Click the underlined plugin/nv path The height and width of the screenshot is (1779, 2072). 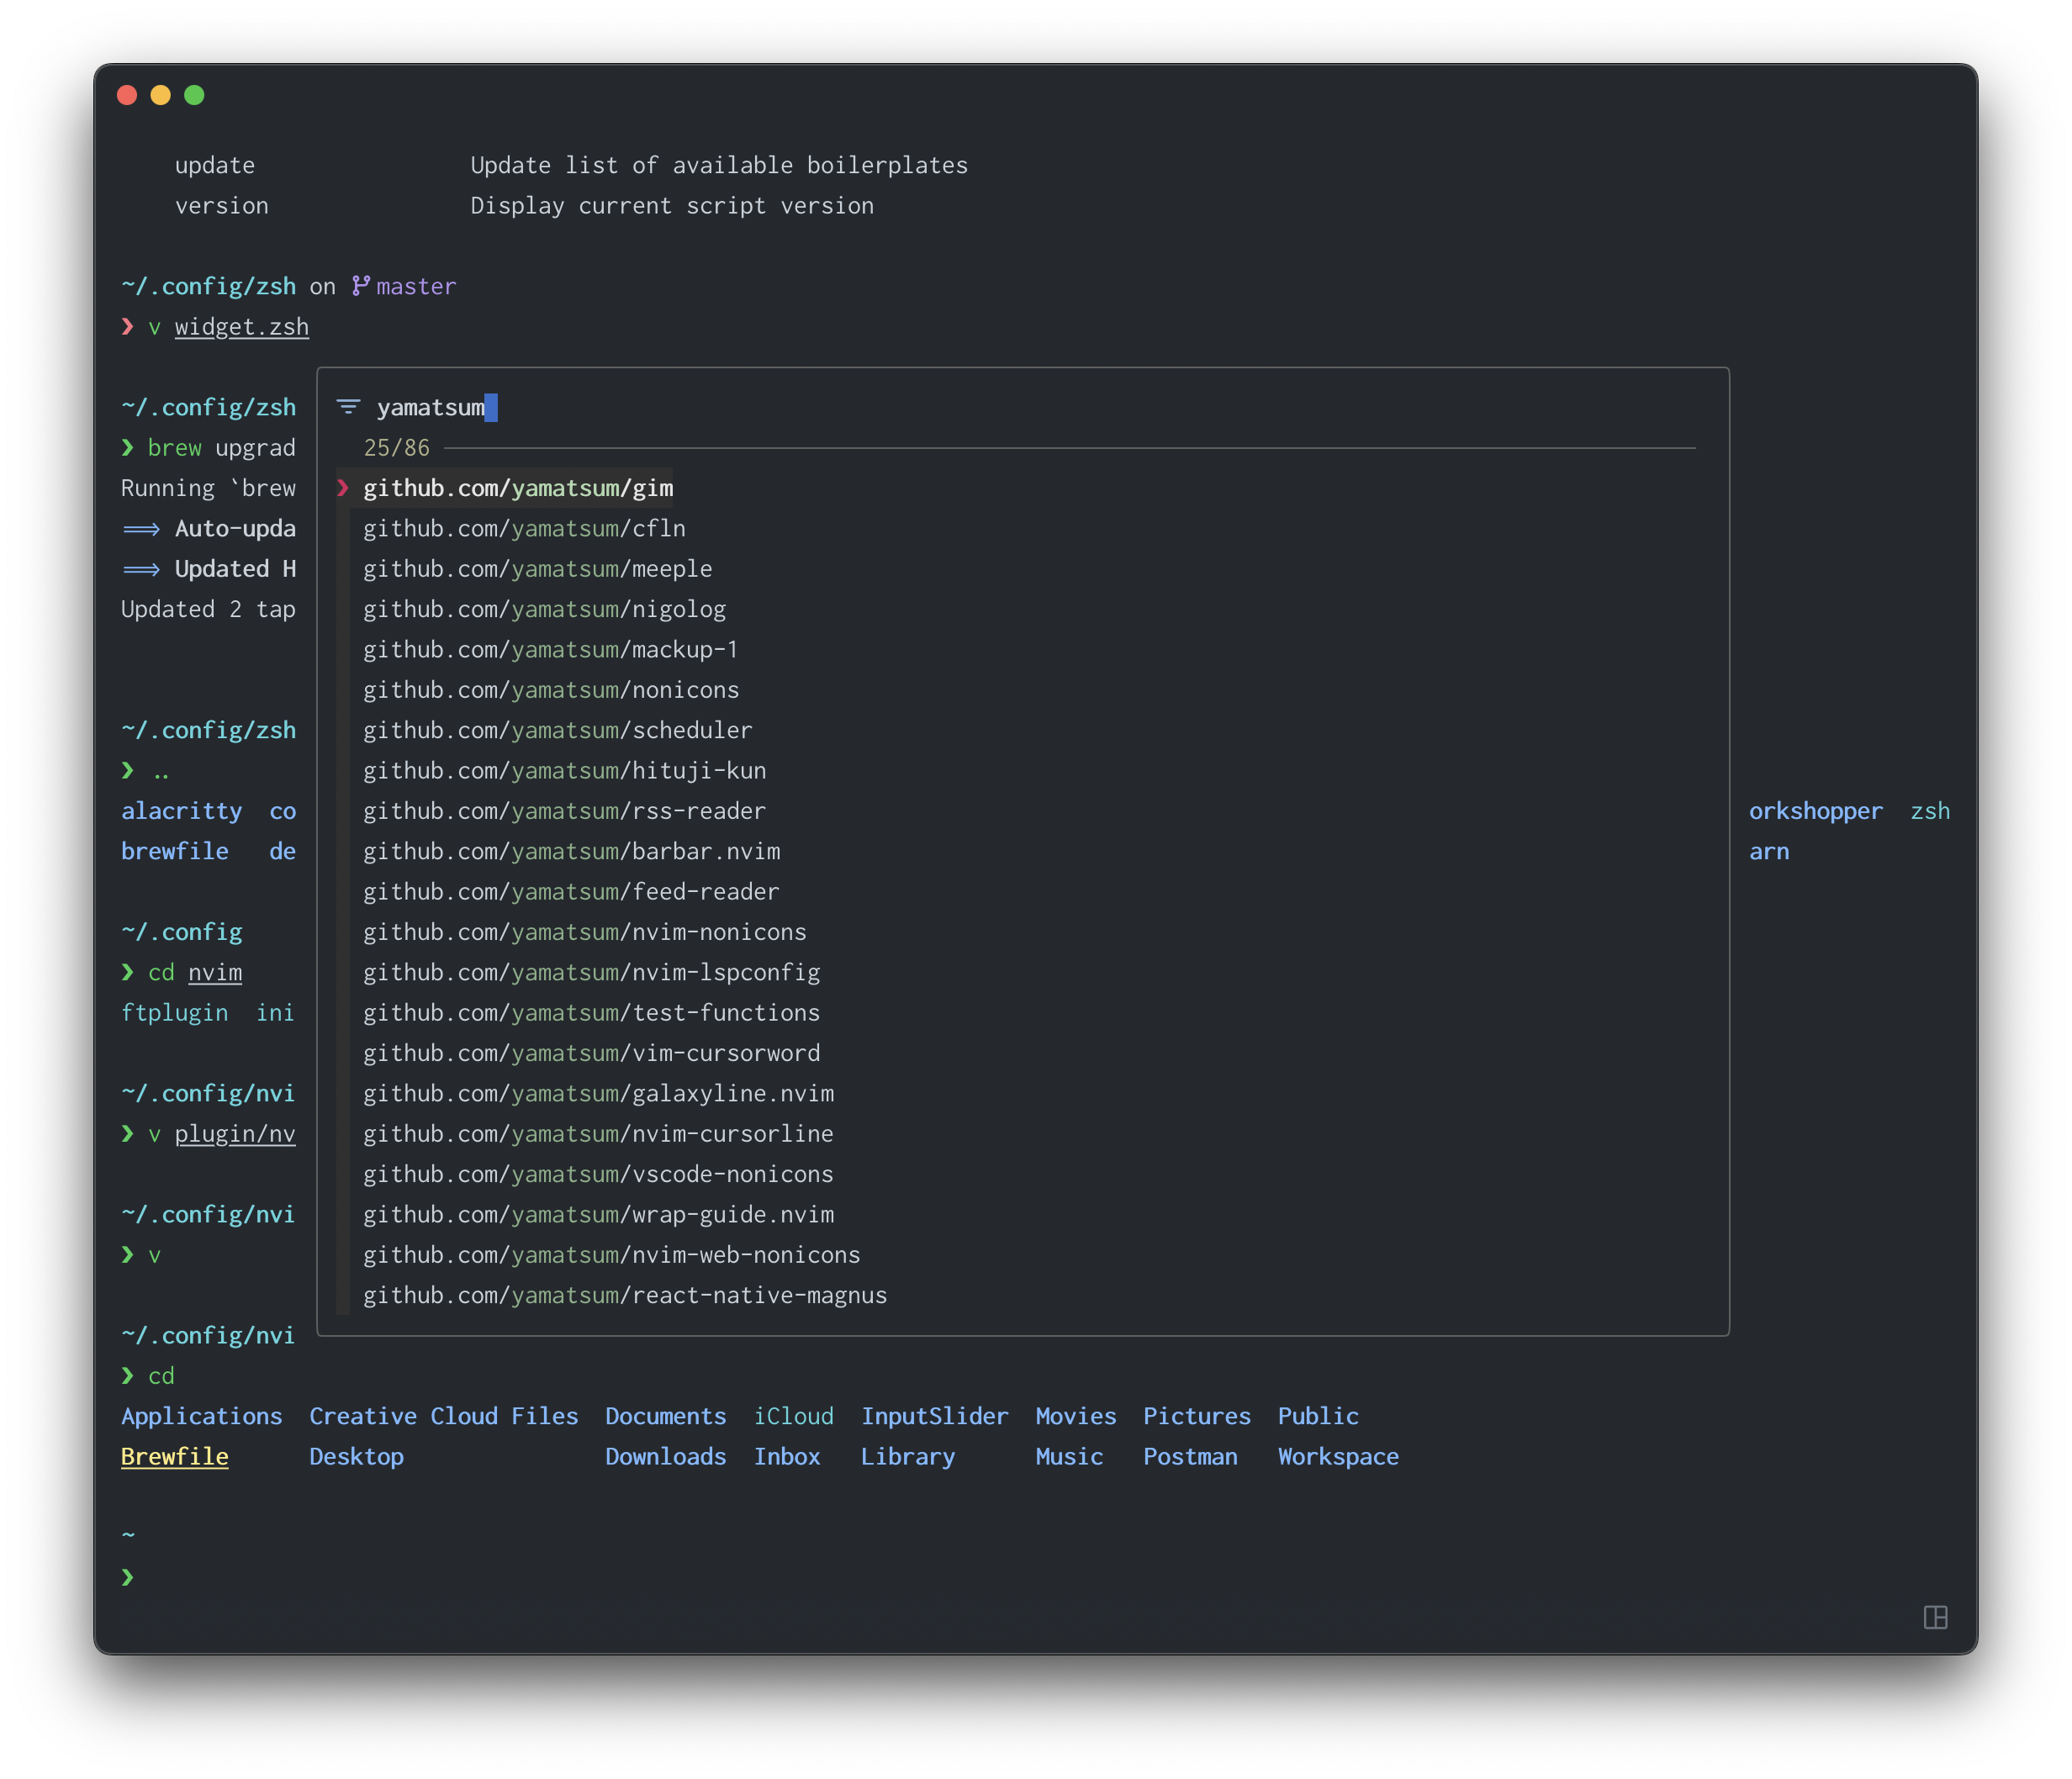tap(235, 1134)
